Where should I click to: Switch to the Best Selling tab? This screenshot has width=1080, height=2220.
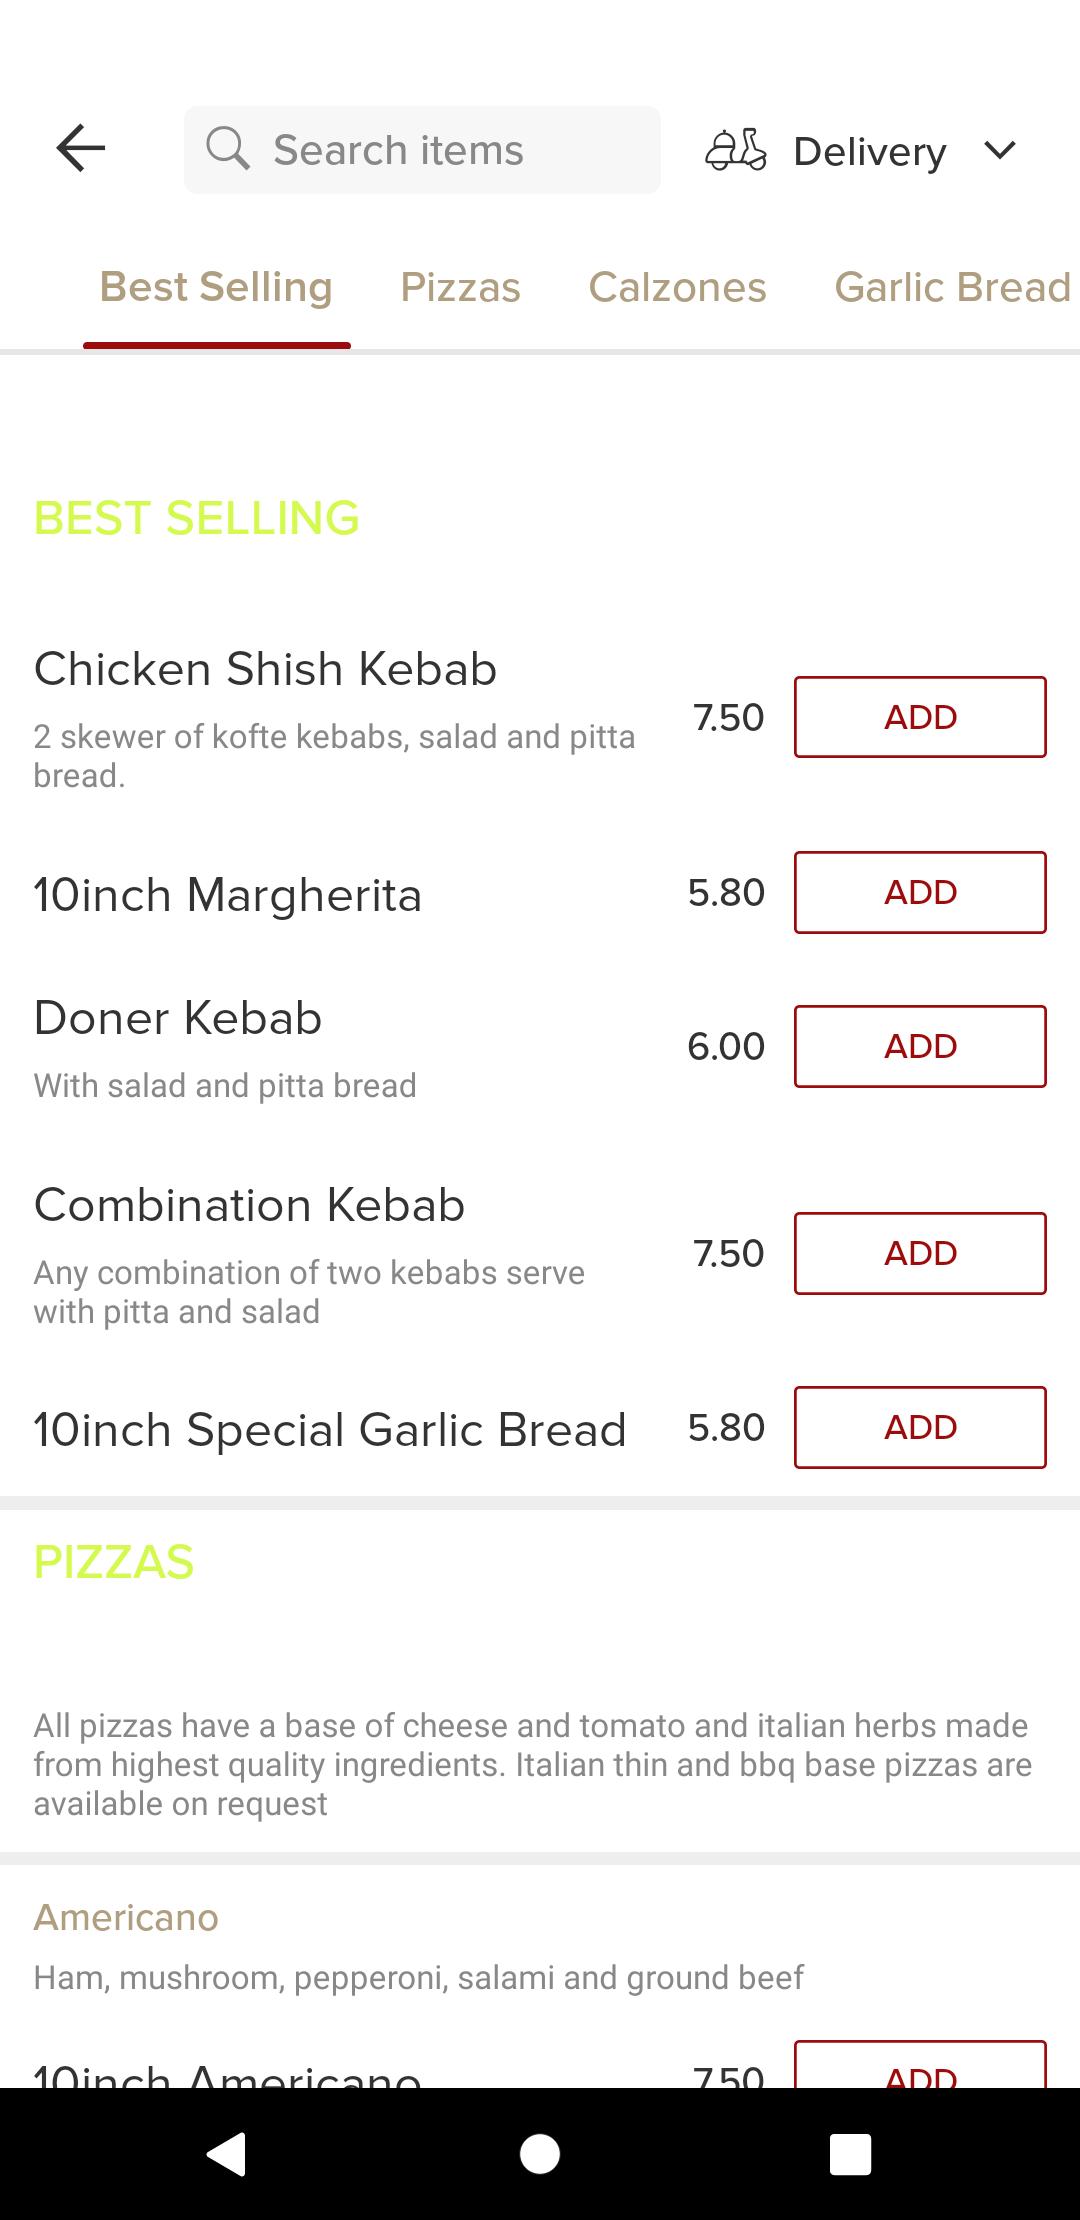tap(216, 288)
